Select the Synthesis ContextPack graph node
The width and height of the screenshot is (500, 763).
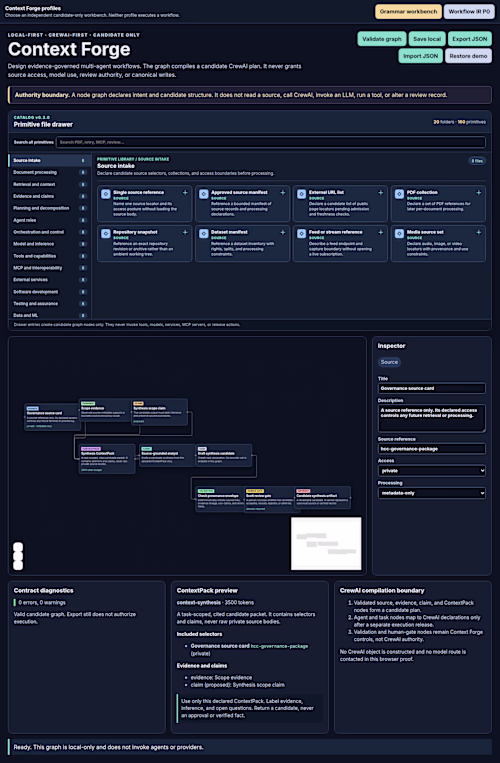pyautogui.click(x=107, y=459)
